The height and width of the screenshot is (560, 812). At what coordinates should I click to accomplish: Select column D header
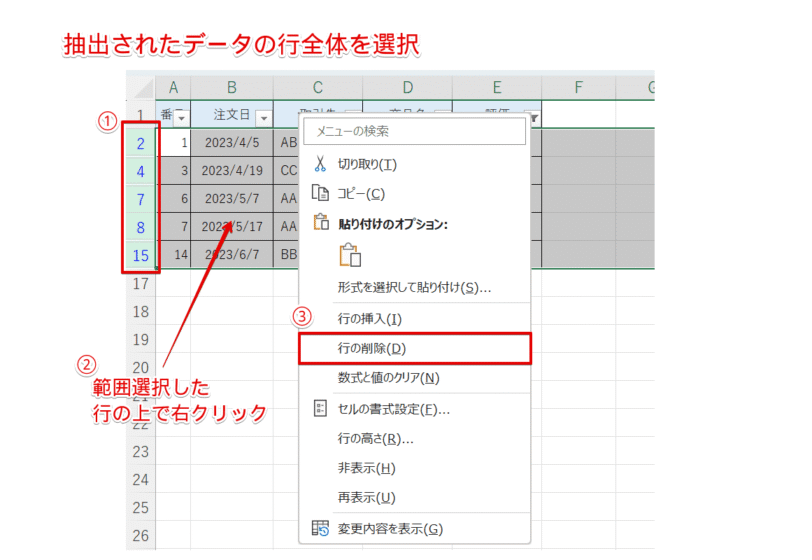tap(408, 88)
